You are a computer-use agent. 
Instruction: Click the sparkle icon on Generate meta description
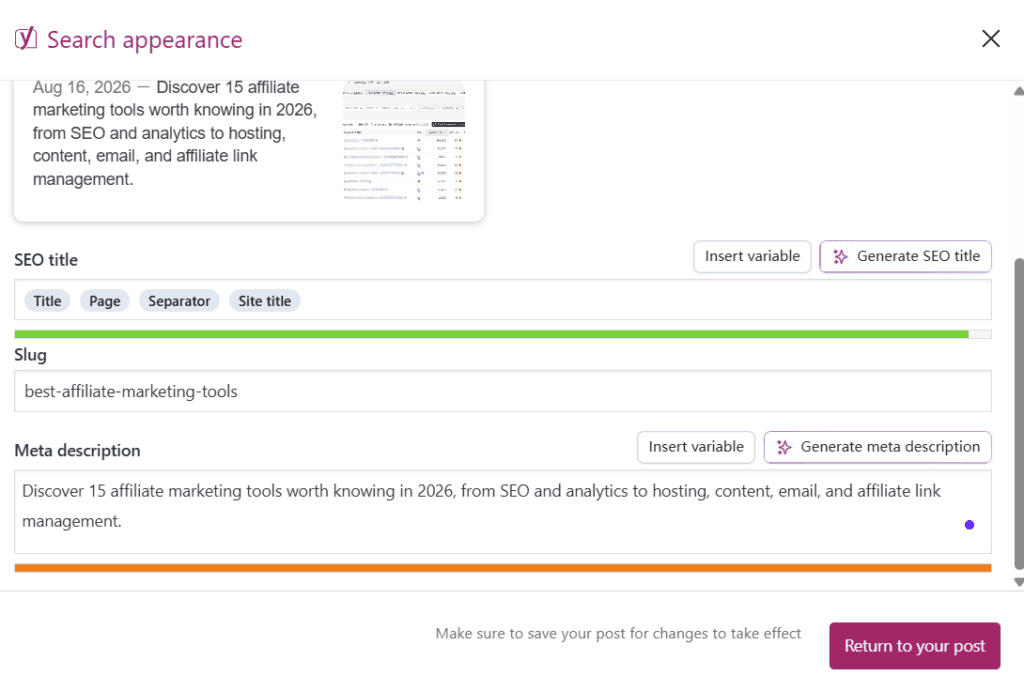coord(784,447)
